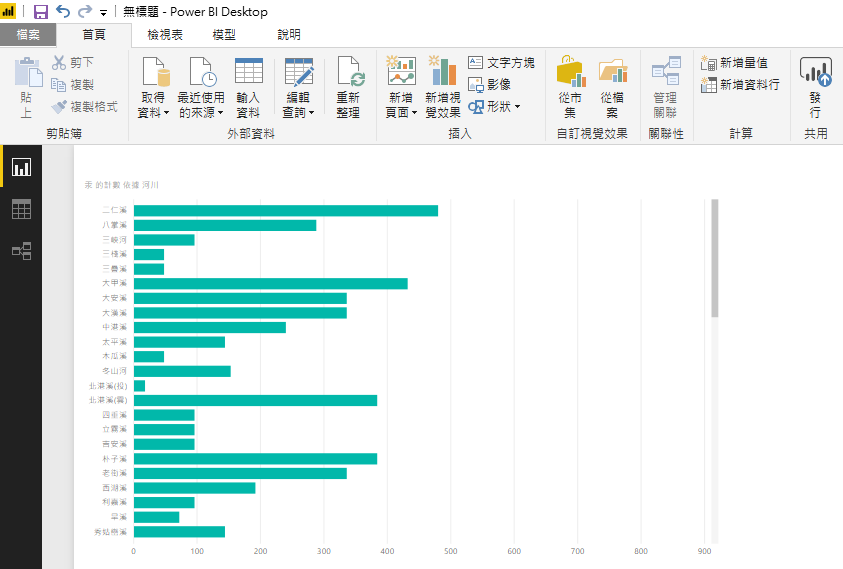The height and width of the screenshot is (569, 843).
Task: Switch to the 說明 ribbon tab
Action: (x=289, y=35)
